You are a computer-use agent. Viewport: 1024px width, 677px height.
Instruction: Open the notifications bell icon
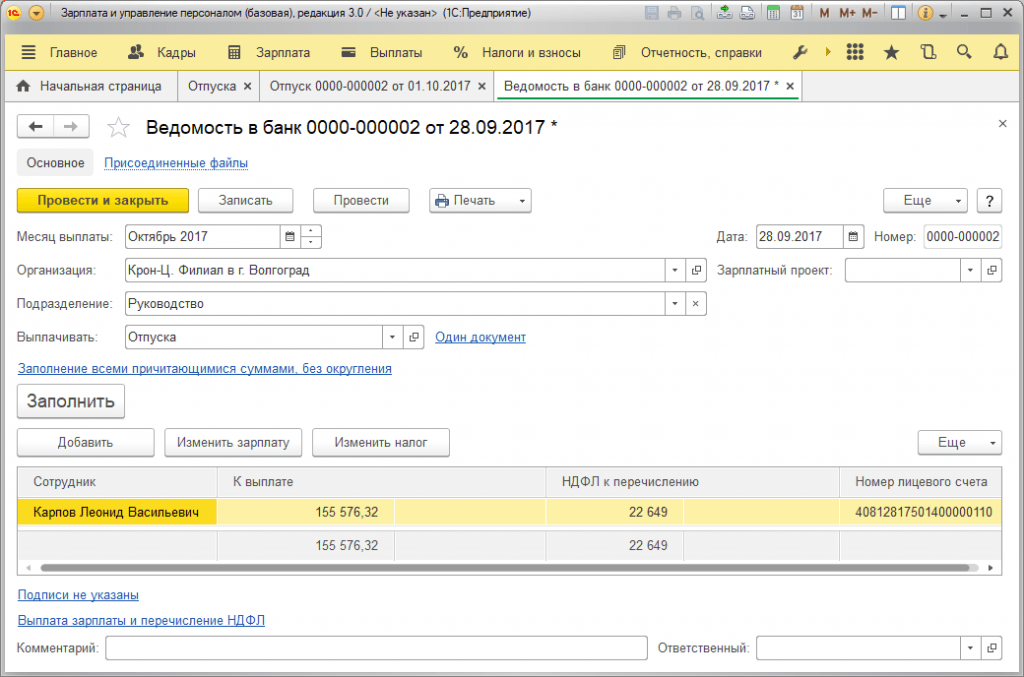(x=1000, y=52)
